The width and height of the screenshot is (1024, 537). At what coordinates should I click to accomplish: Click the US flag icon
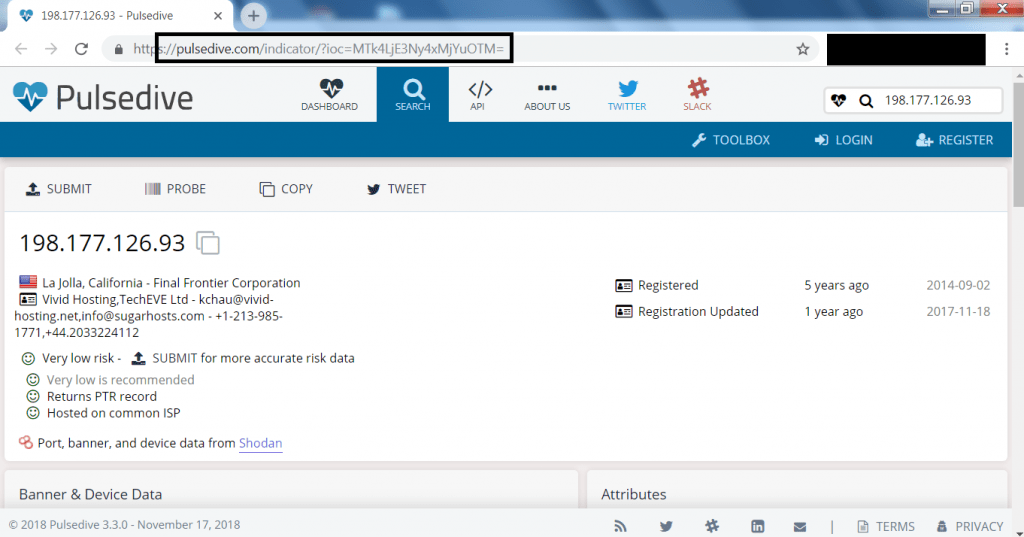tap(28, 282)
